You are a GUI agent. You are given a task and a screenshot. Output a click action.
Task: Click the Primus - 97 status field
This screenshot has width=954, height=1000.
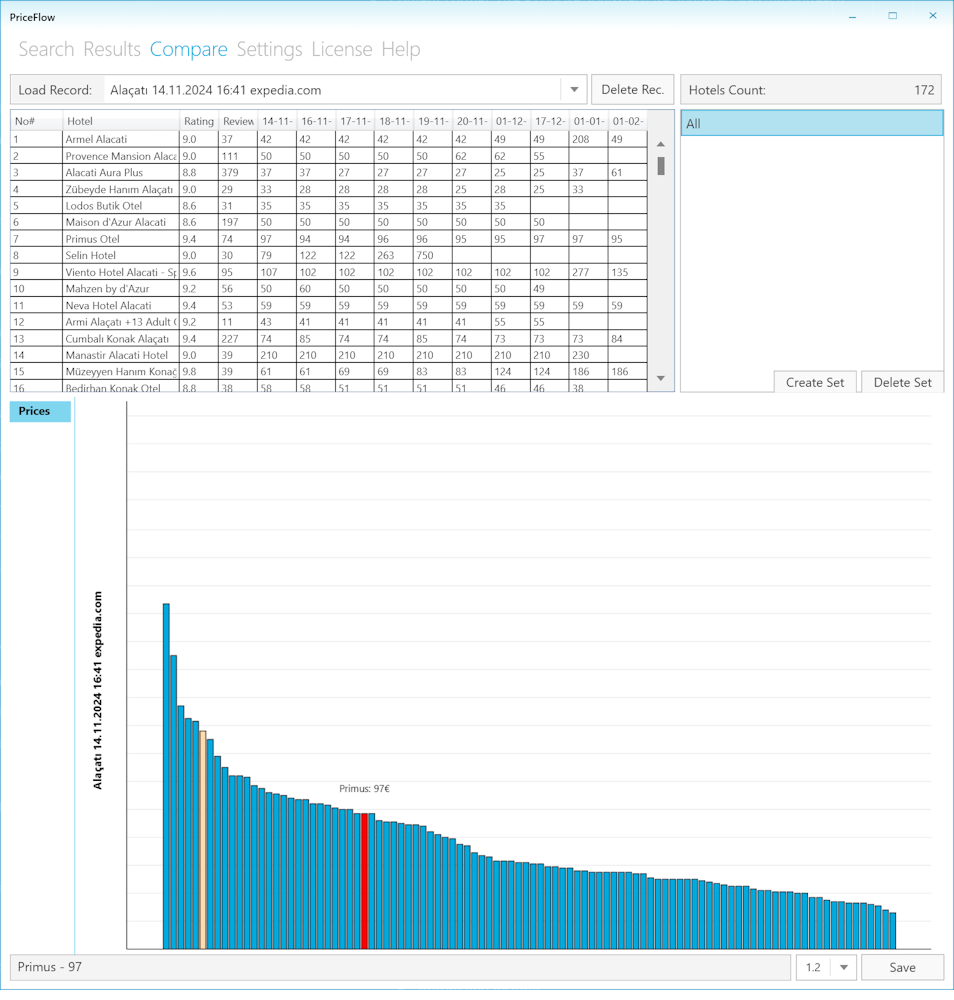click(x=400, y=967)
